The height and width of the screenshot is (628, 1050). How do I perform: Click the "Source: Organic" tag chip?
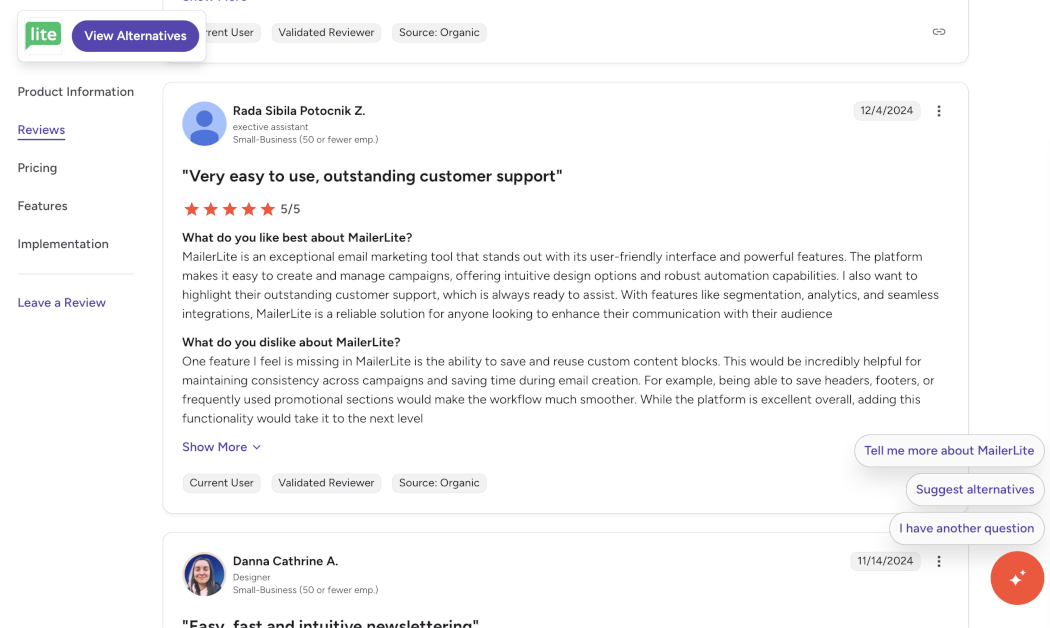439,482
